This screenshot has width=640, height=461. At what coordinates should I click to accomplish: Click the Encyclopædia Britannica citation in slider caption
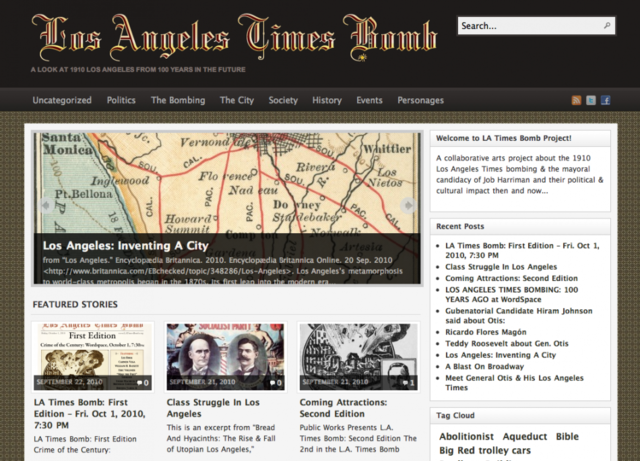click(x=222, y=271)
